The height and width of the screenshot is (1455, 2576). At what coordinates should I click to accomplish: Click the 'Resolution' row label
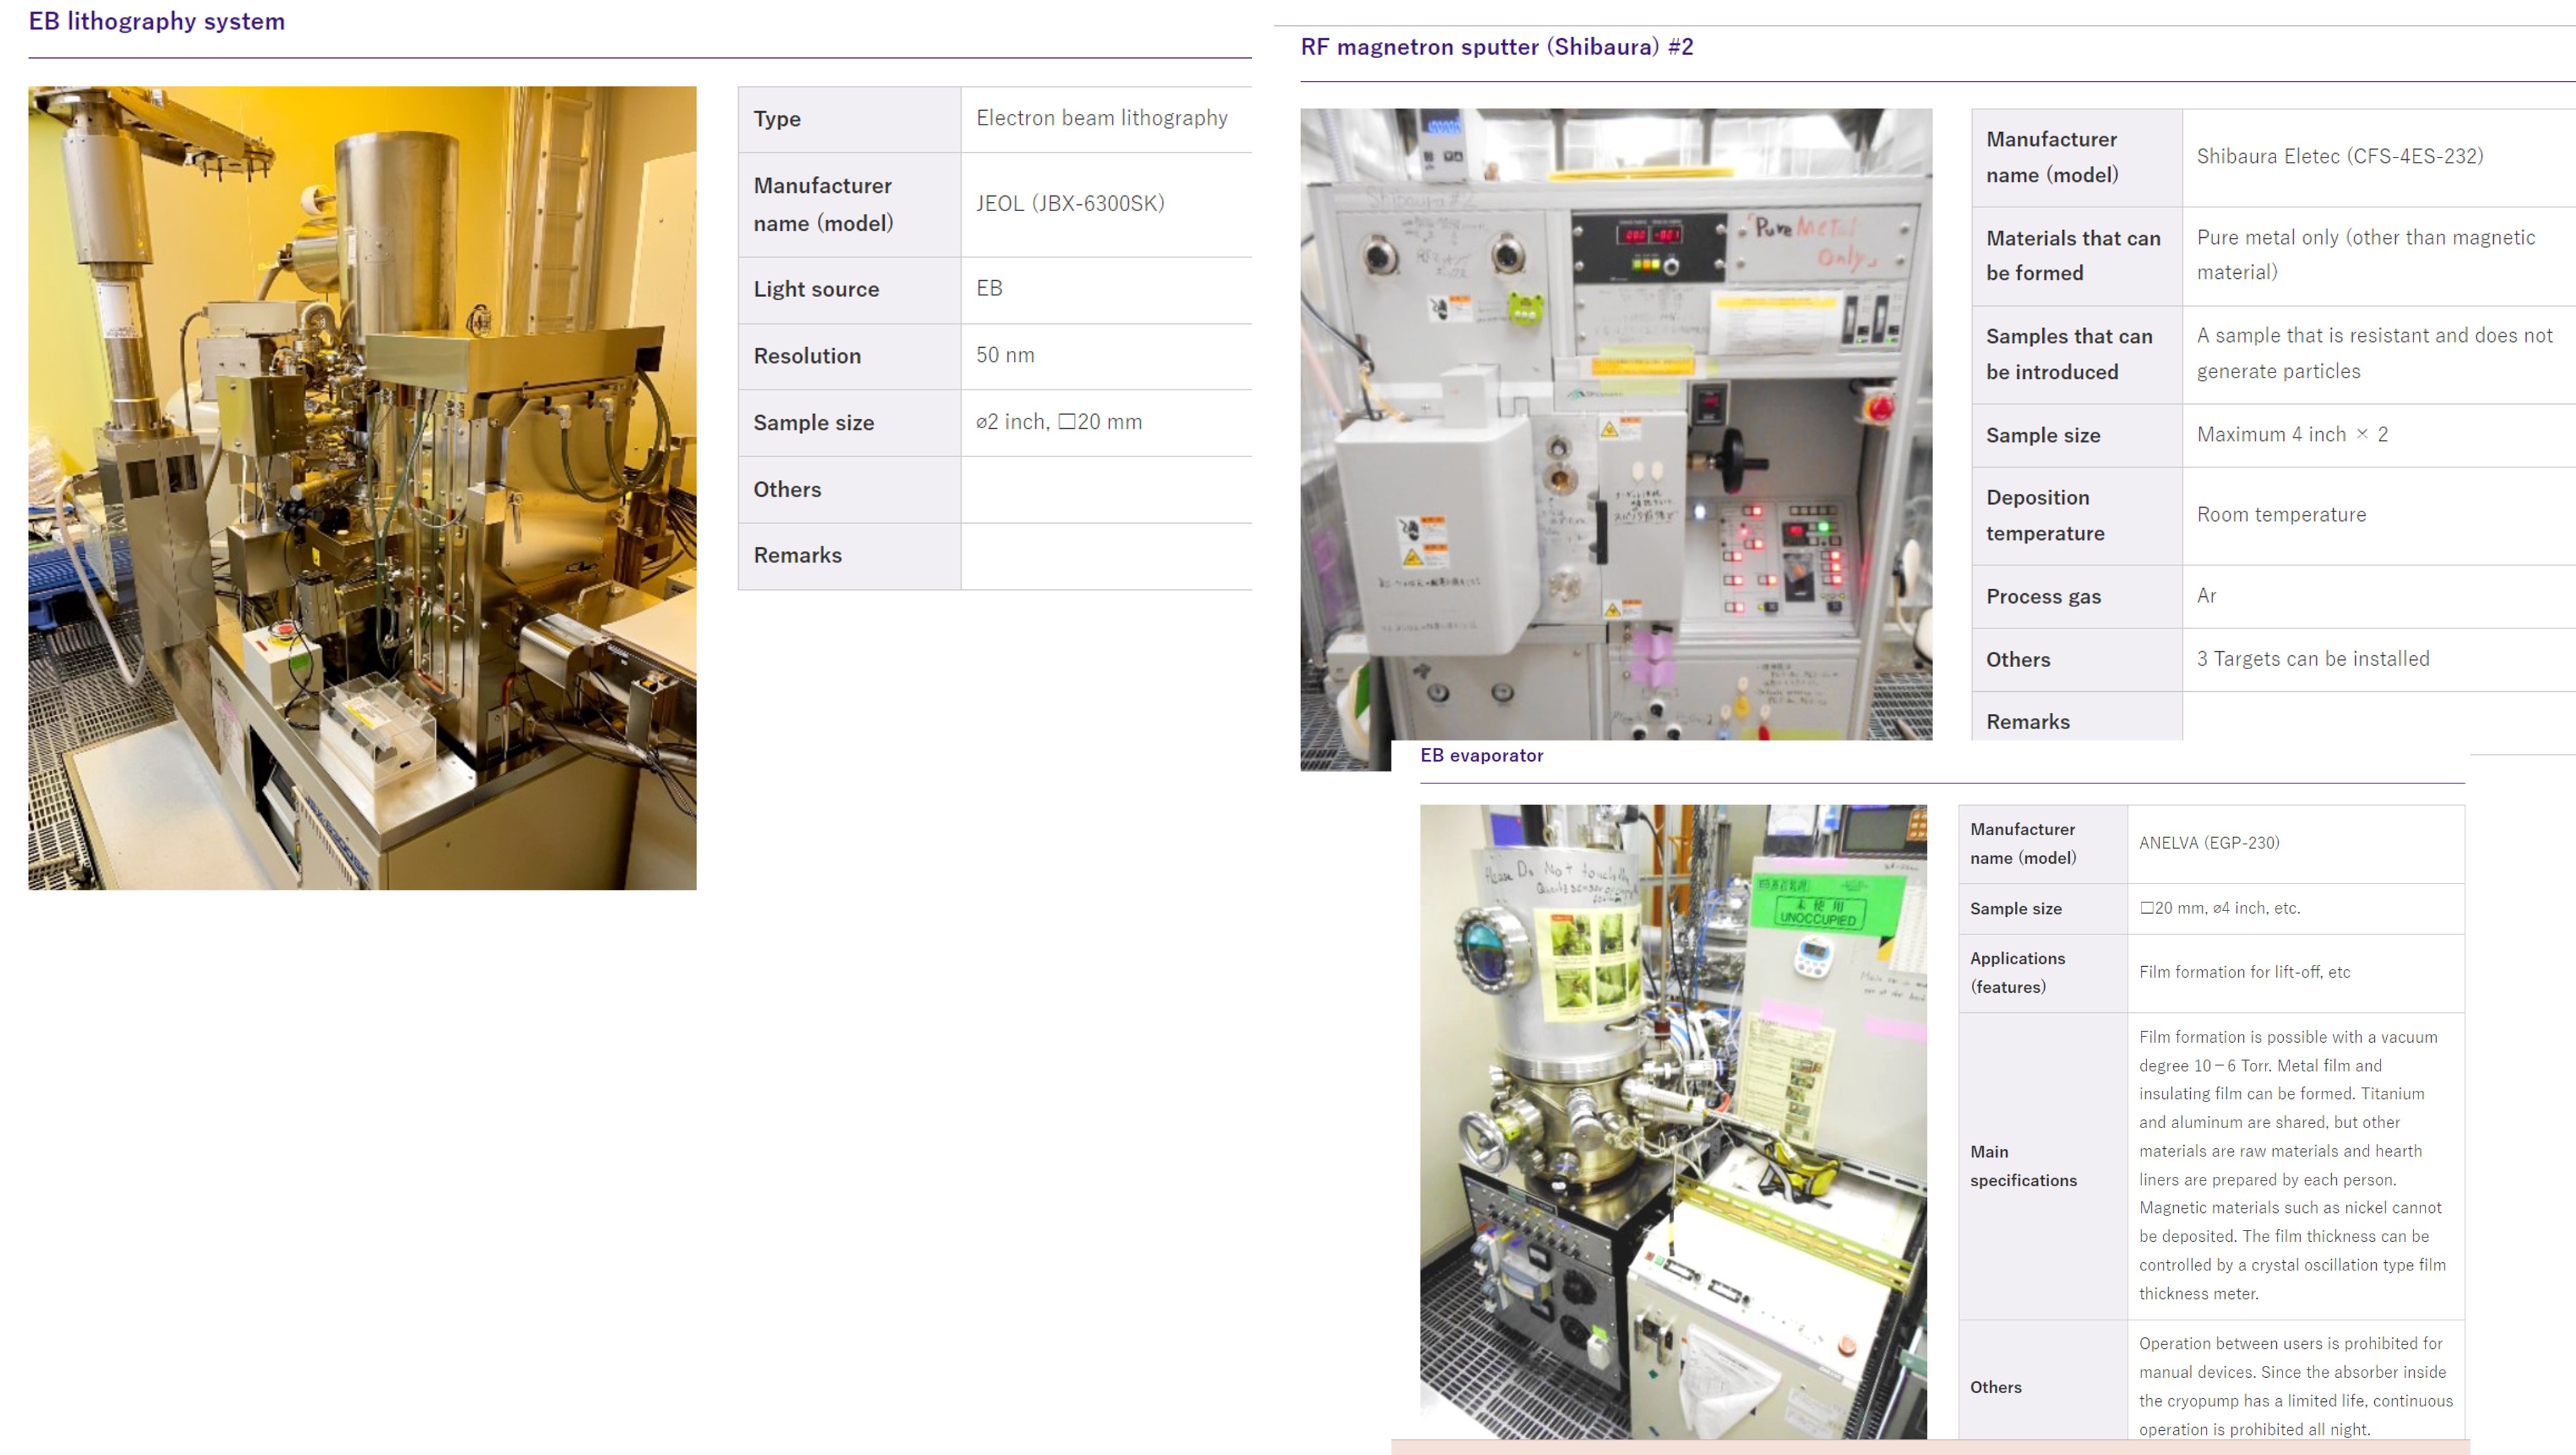(807, 356)
